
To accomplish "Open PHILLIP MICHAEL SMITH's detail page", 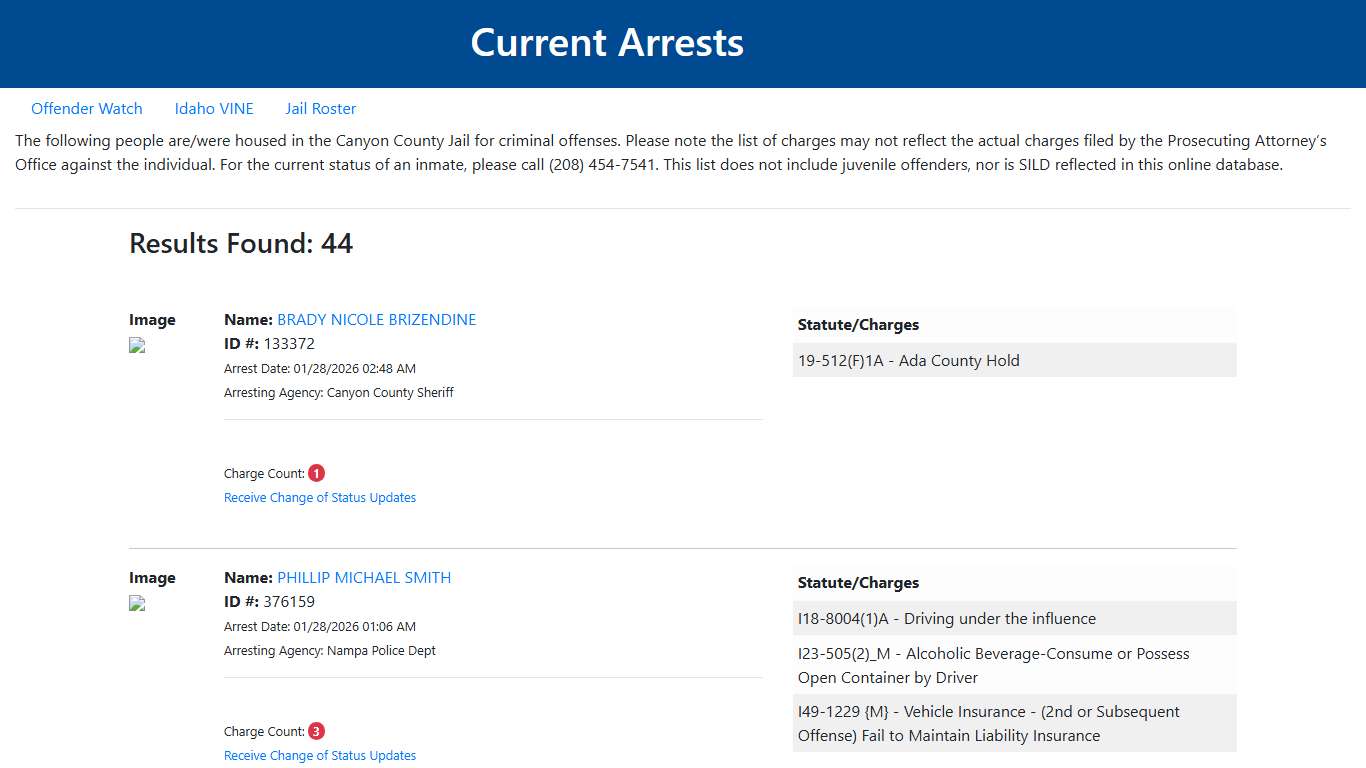I will 364,577.
